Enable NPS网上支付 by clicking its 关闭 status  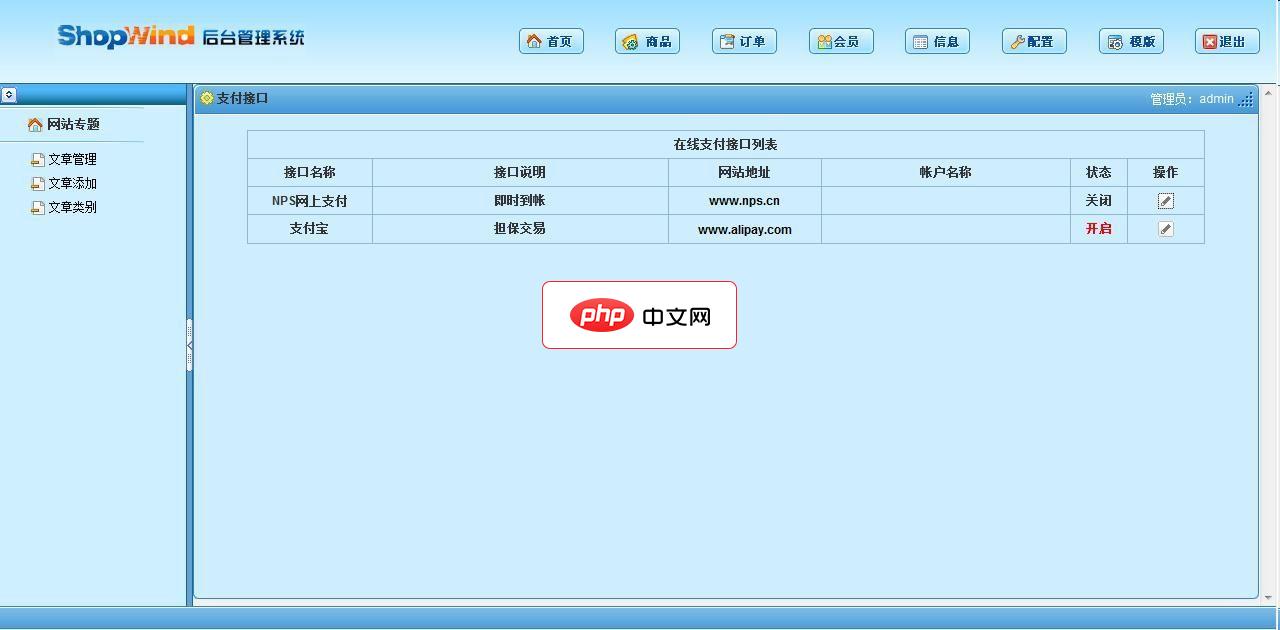pyautogui.click(x=1098, y=200)
